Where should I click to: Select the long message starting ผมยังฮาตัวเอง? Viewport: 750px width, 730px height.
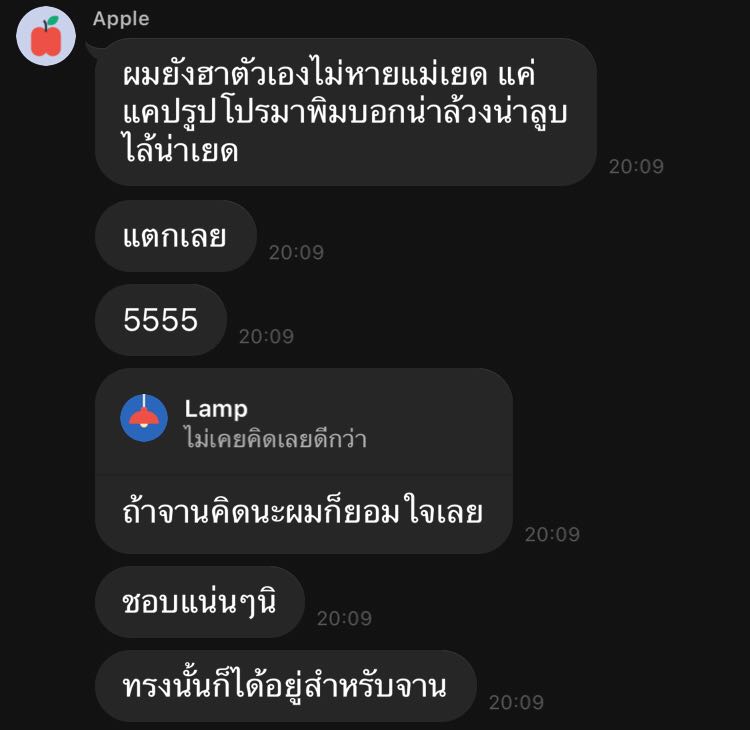click(x=346, y=112)
